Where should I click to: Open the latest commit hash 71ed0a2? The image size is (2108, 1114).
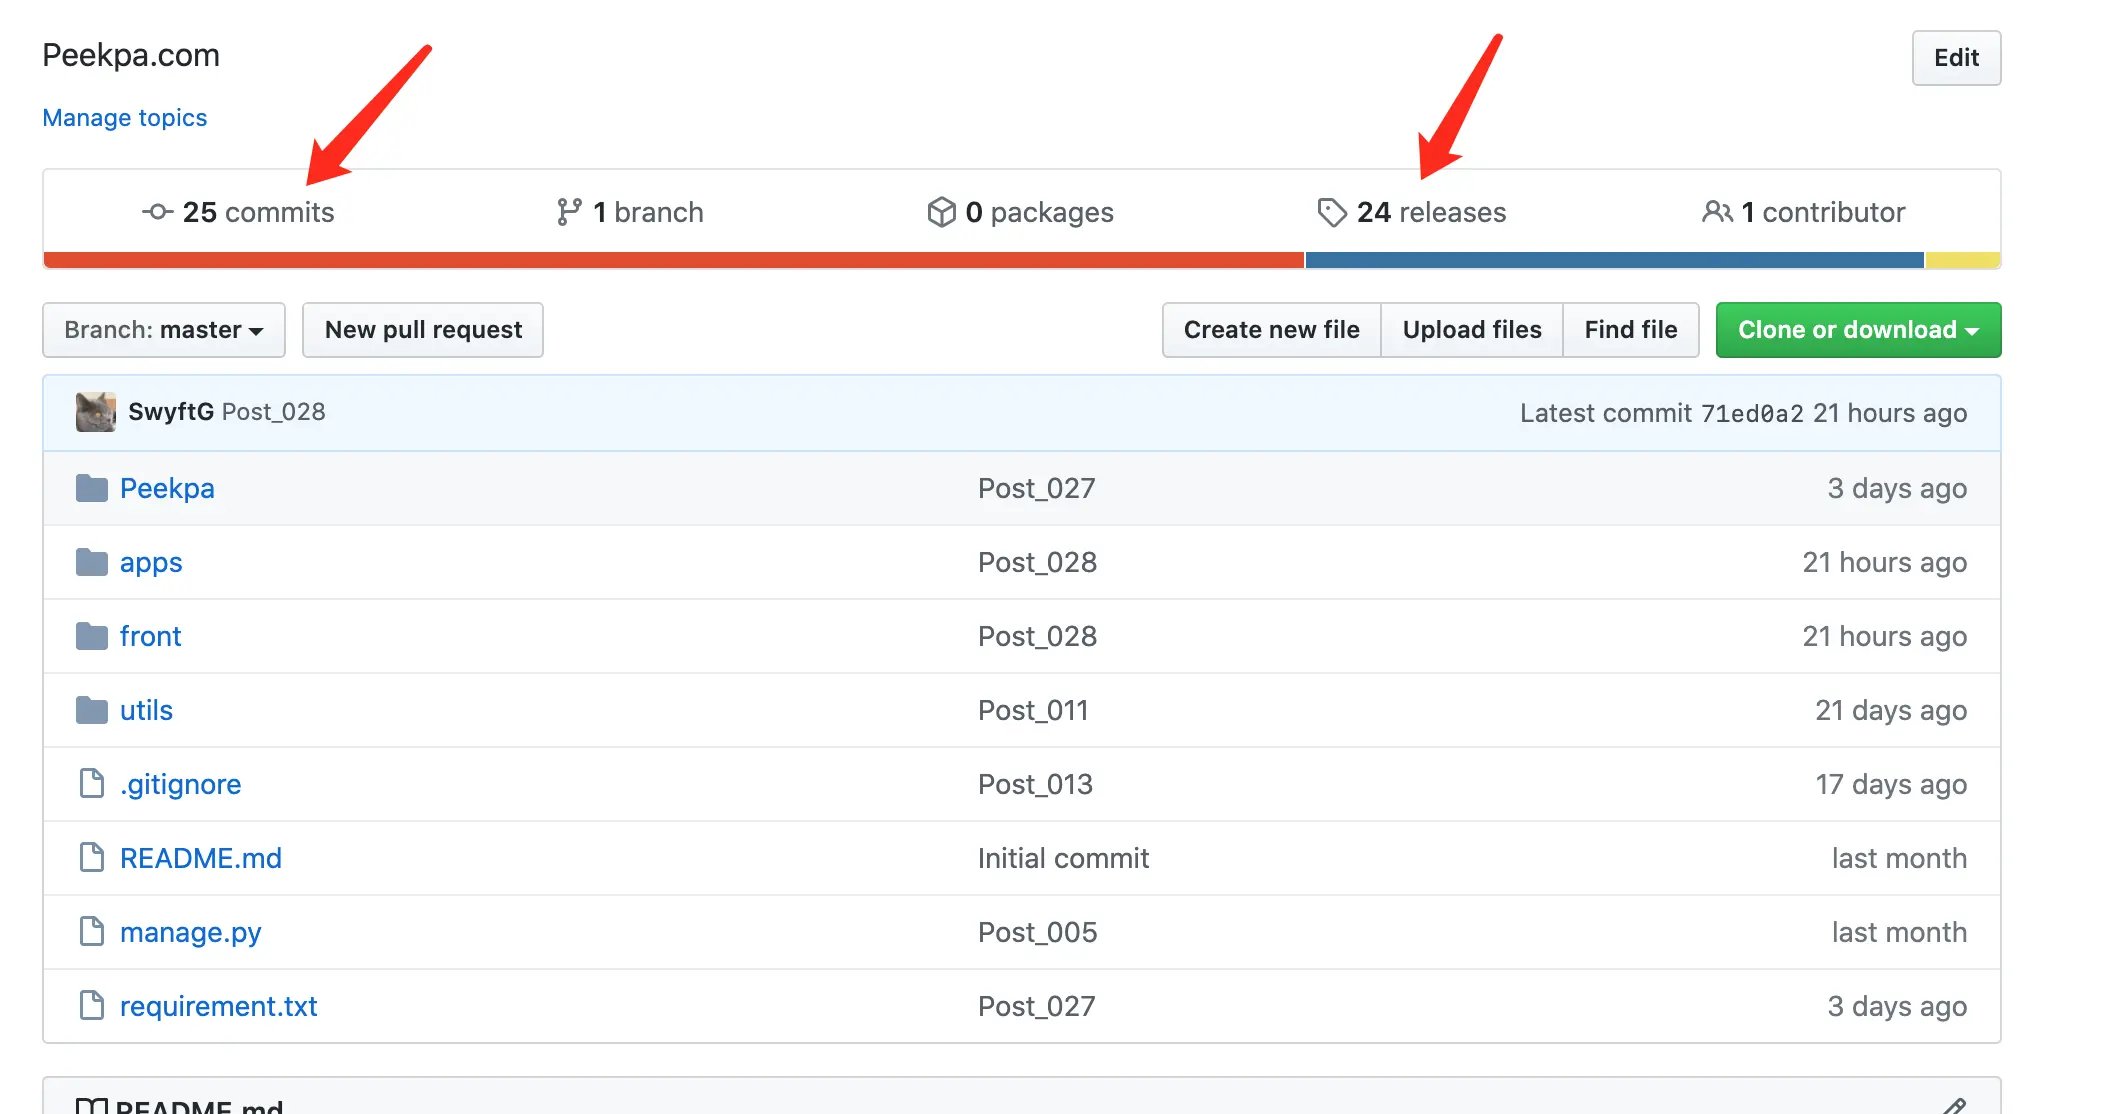[1752, 413]
